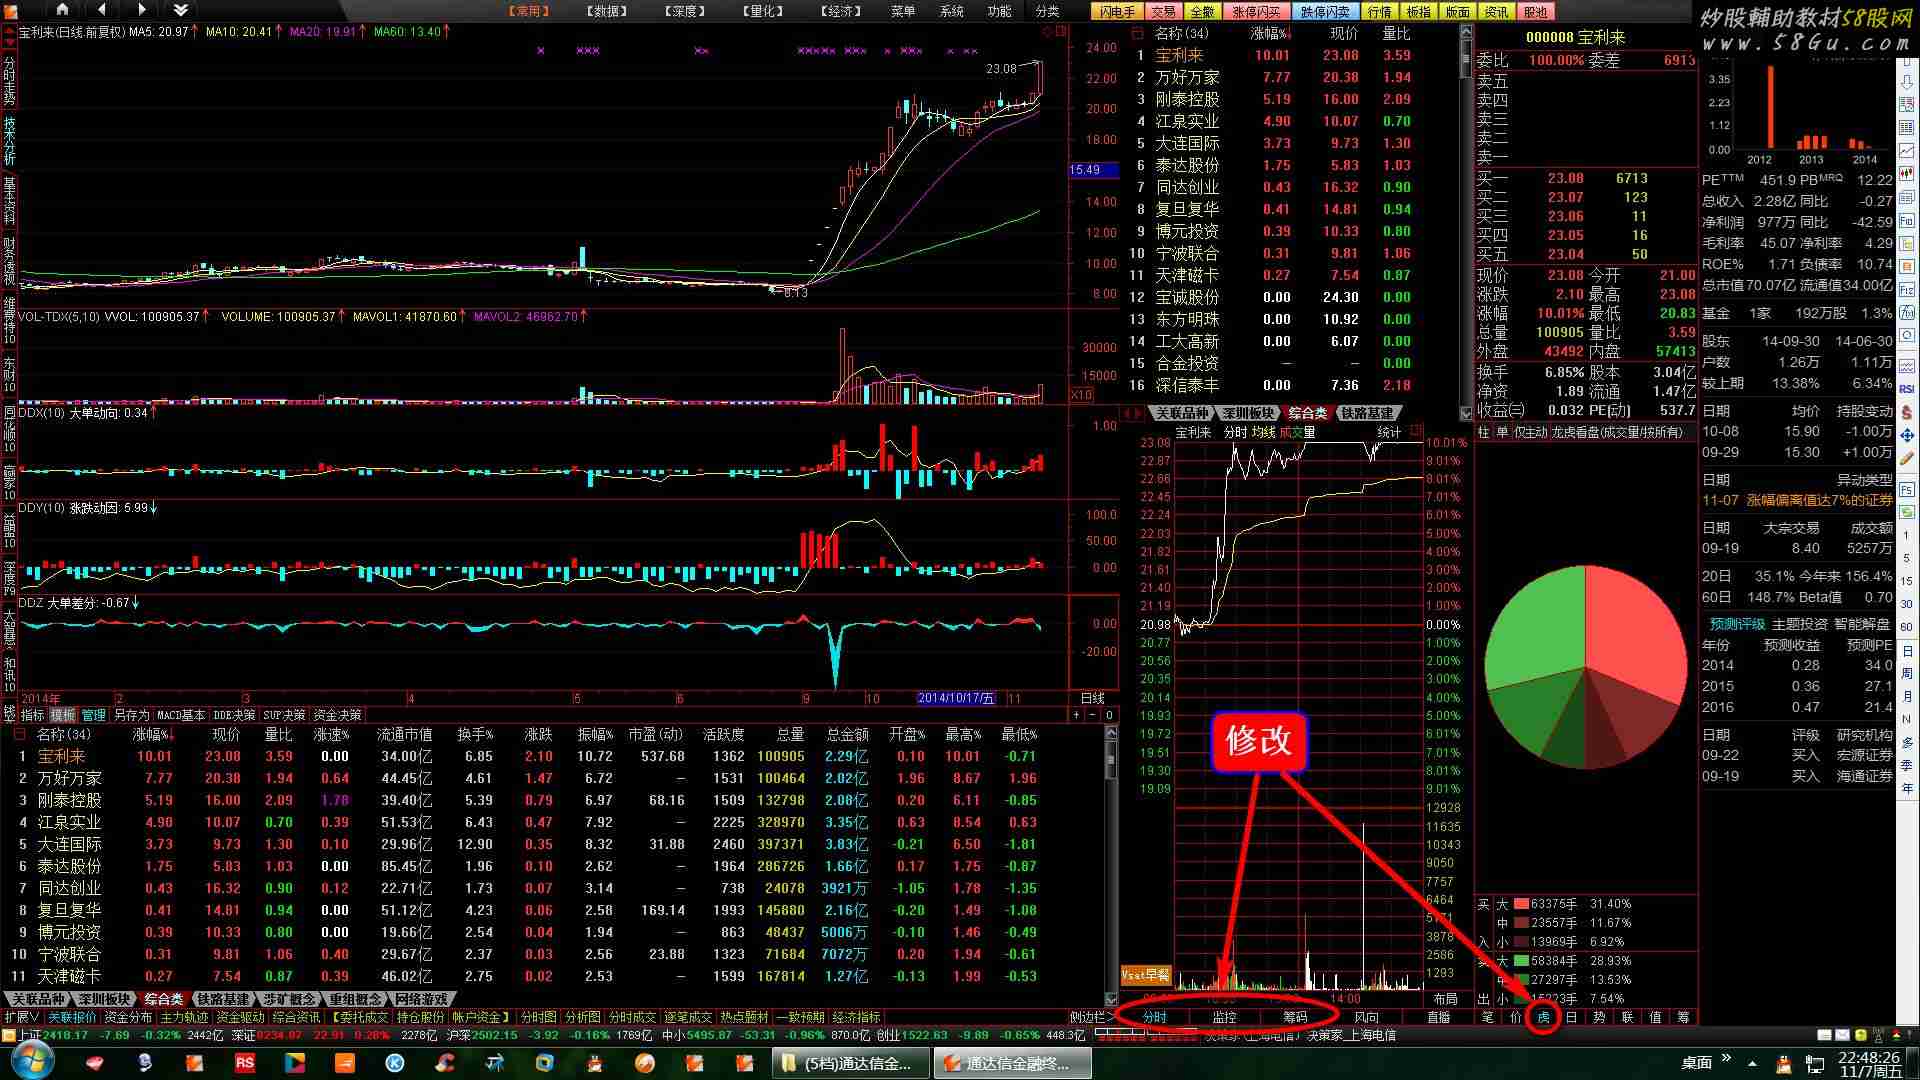The image size is (1920, 1080).
Task: Open the 数据 menu group
Action: [x=606, y=11]
